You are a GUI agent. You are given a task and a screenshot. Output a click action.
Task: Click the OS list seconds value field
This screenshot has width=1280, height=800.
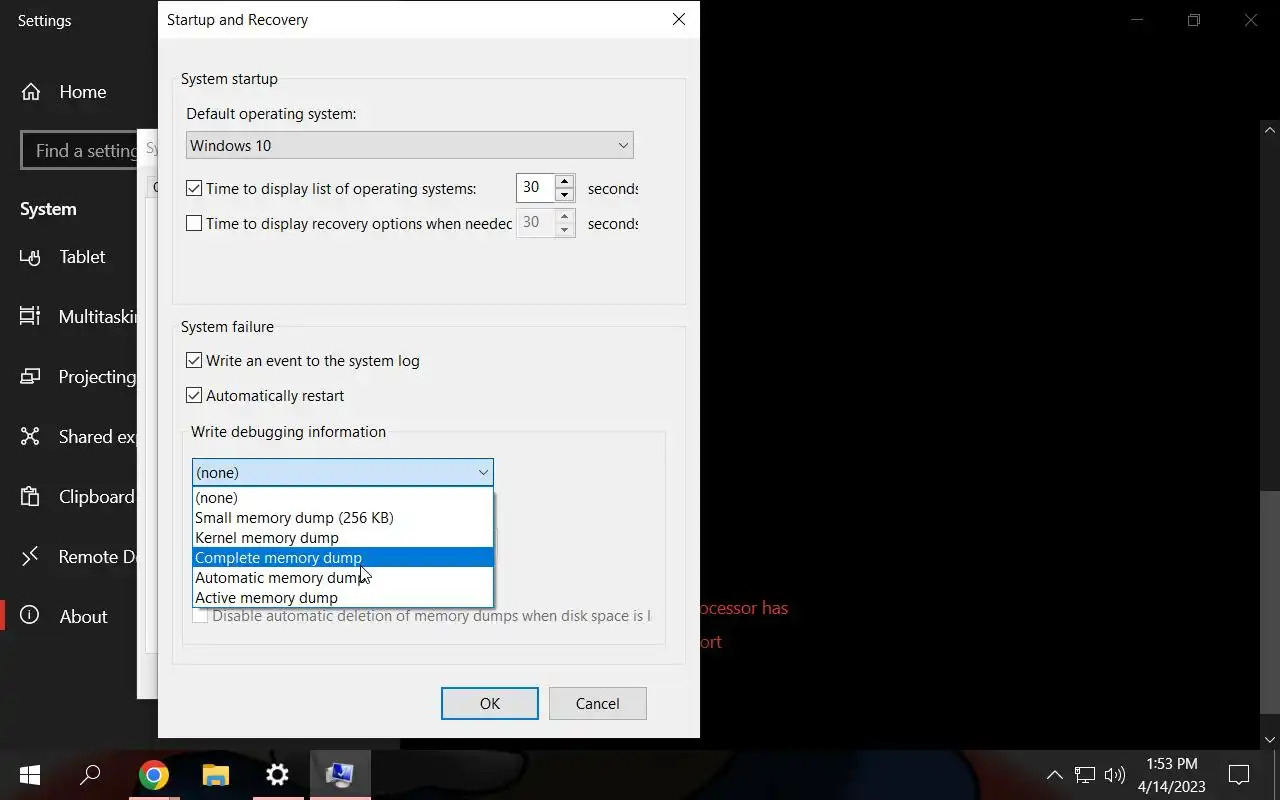[535, 188]
